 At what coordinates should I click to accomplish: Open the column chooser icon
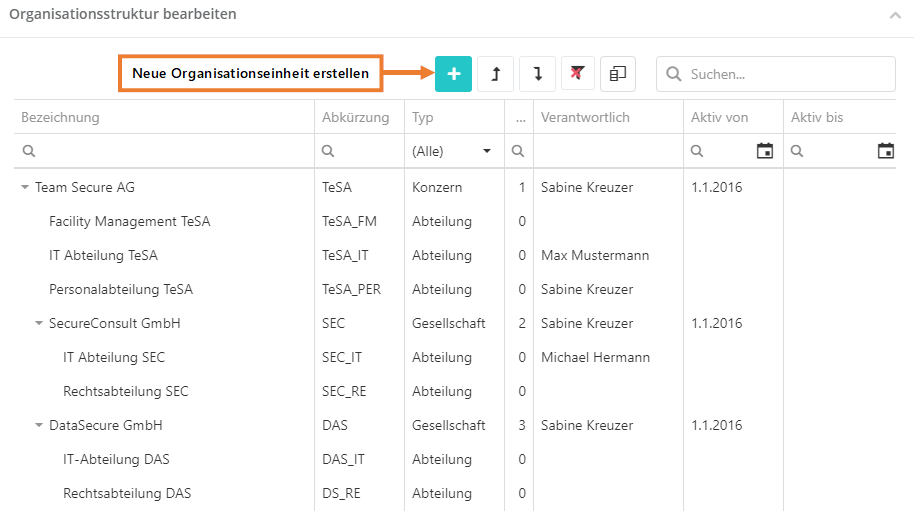[619, 74]
